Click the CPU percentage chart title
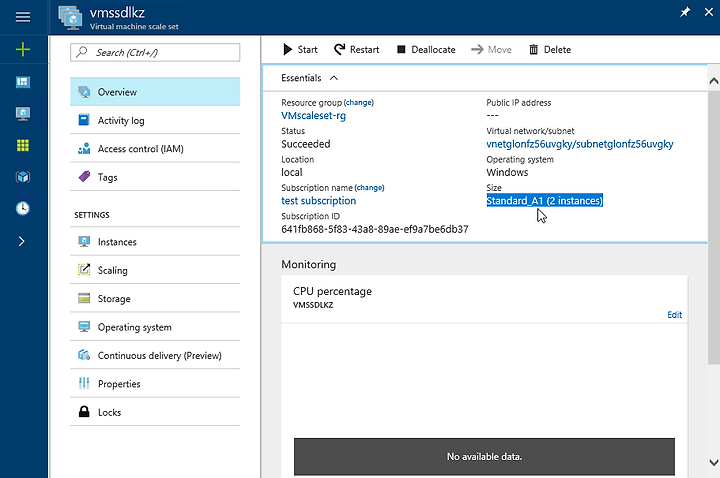This screenshot has height=478, width=720. coord(332,291)
